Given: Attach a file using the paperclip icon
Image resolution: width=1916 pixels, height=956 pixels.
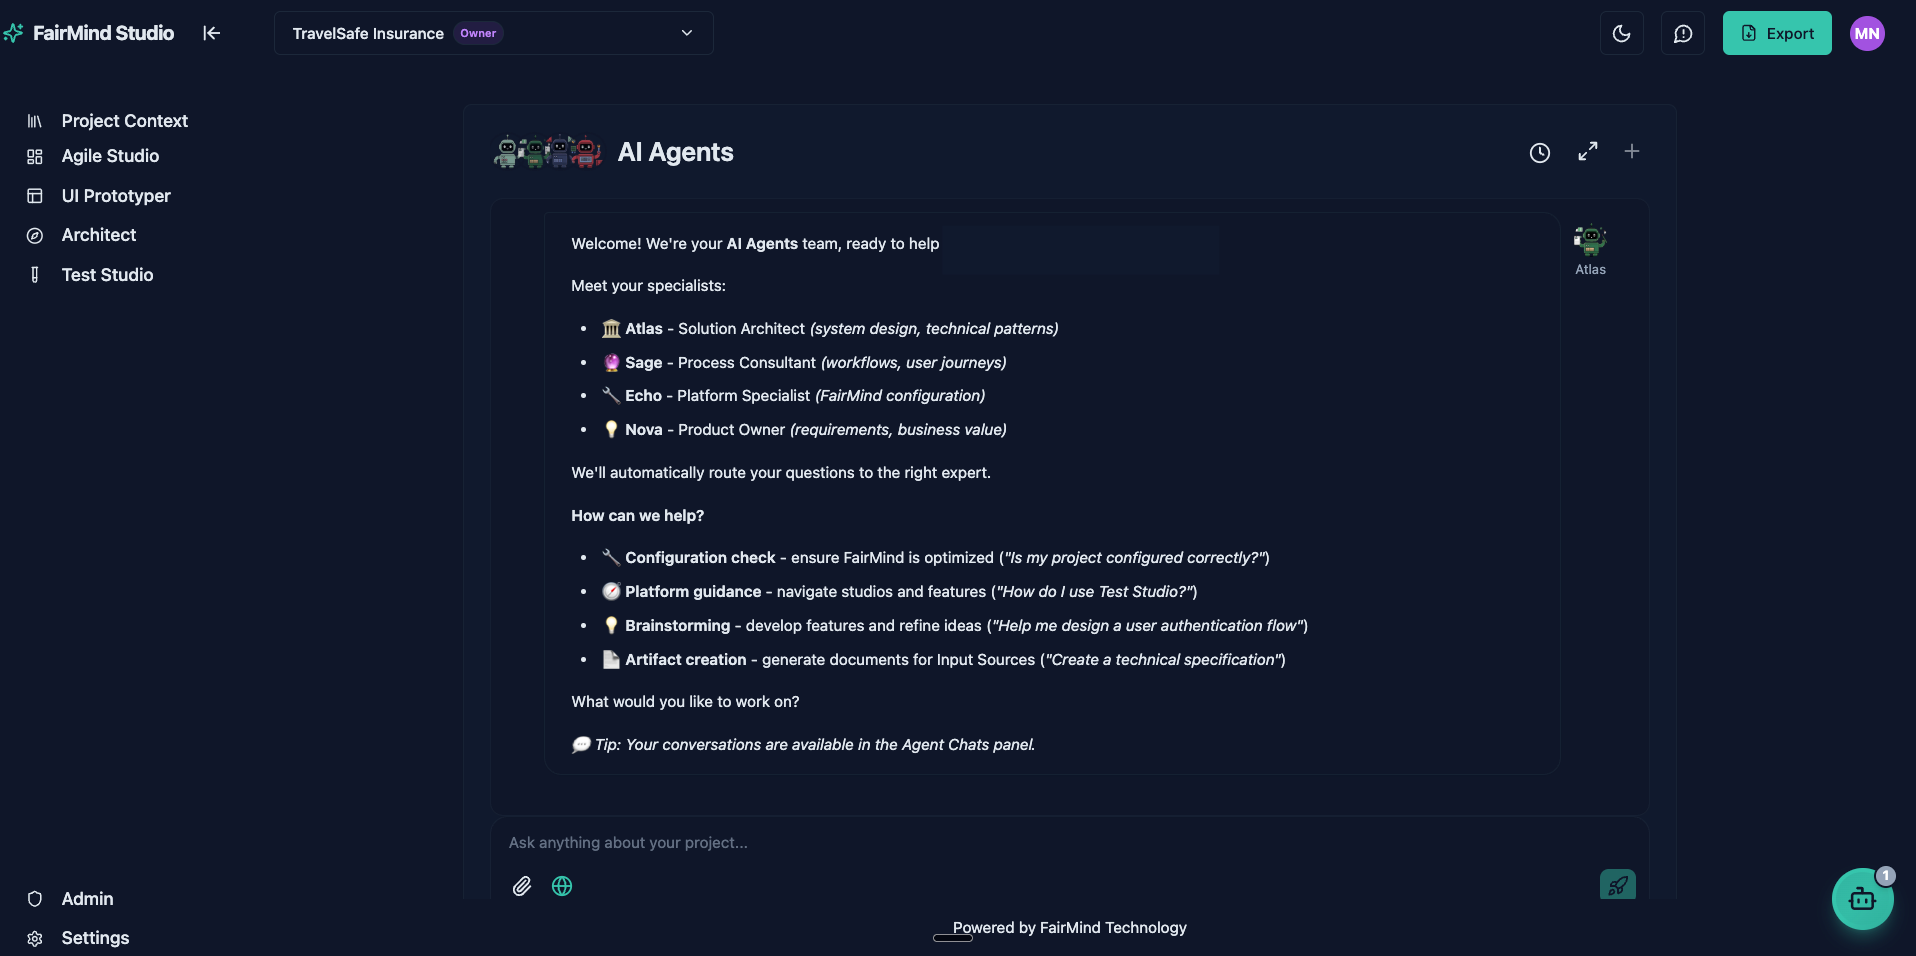Looking at the screenshot, I should [x=521, y=886].
